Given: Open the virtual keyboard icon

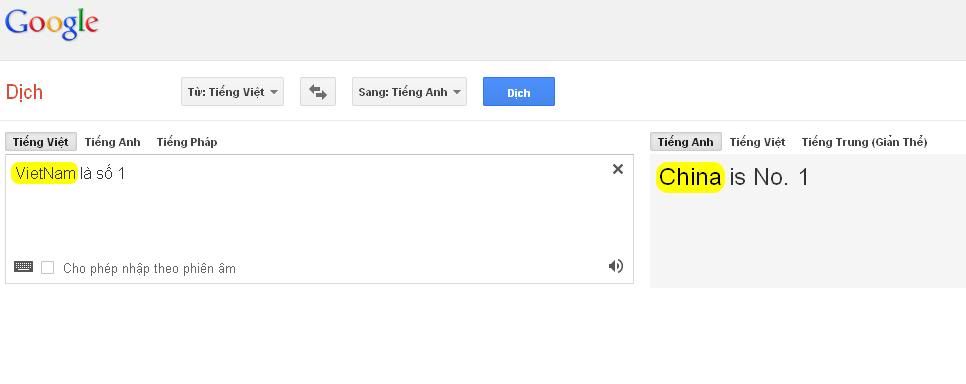Looking at the screenshot, I should 23,267.
